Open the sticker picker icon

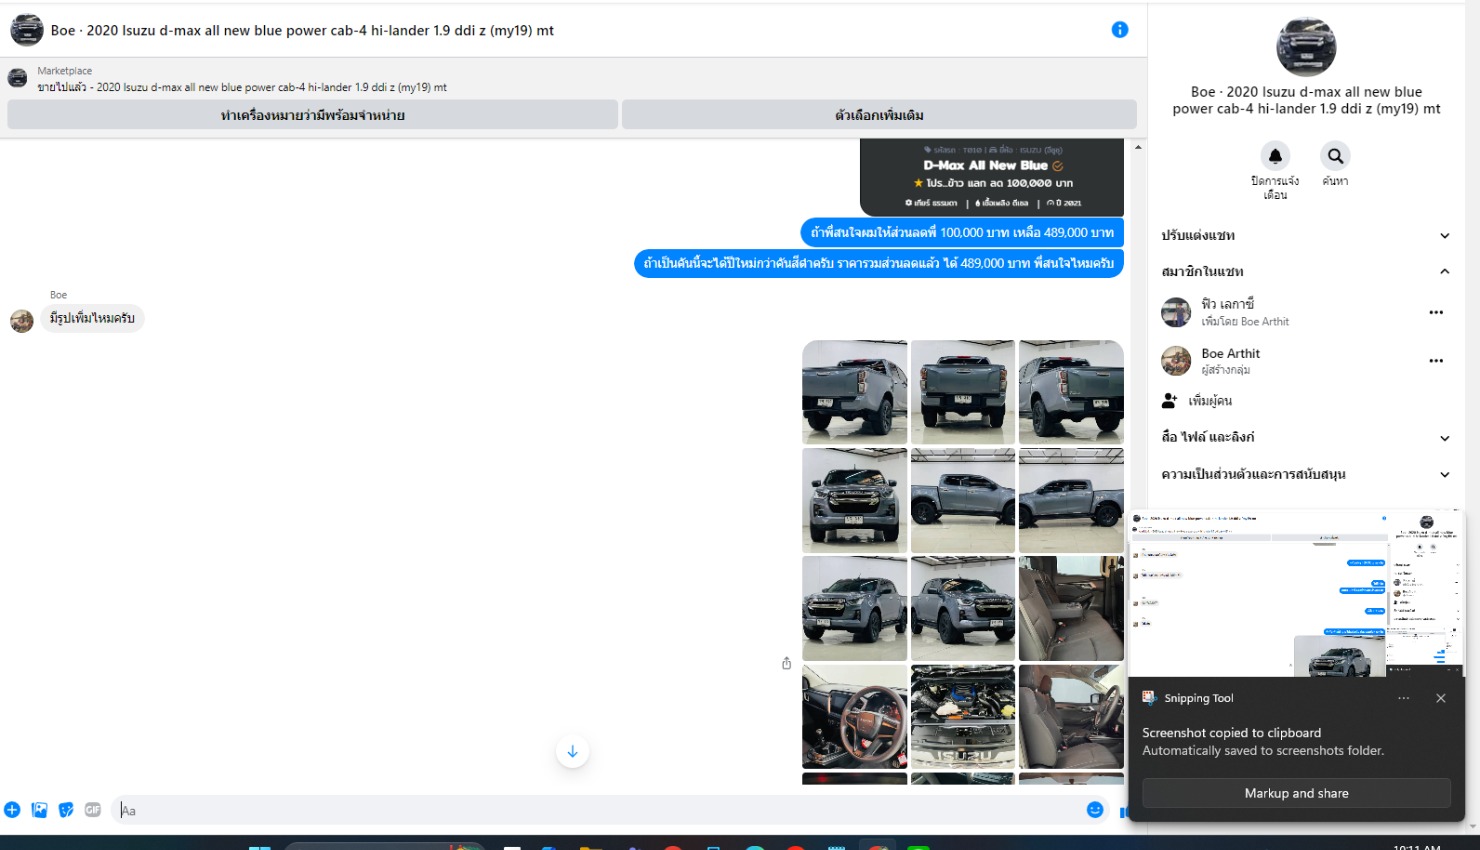coord(66,810)
